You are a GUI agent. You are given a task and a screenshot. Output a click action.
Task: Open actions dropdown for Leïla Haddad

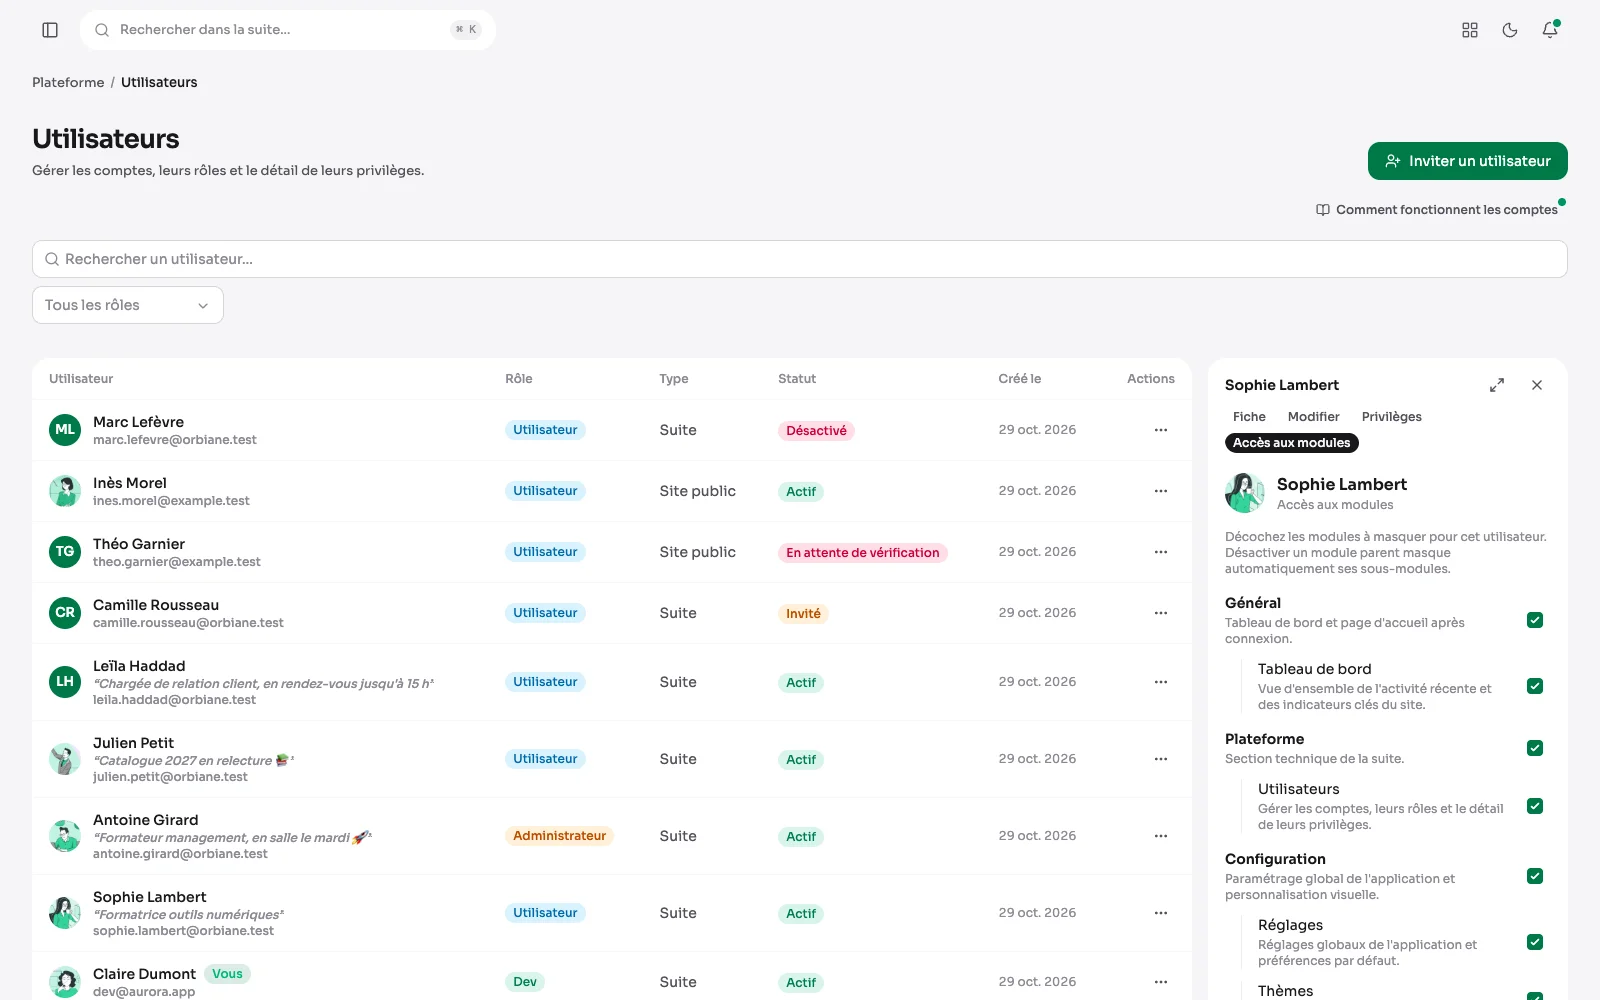pos(1161,682)
